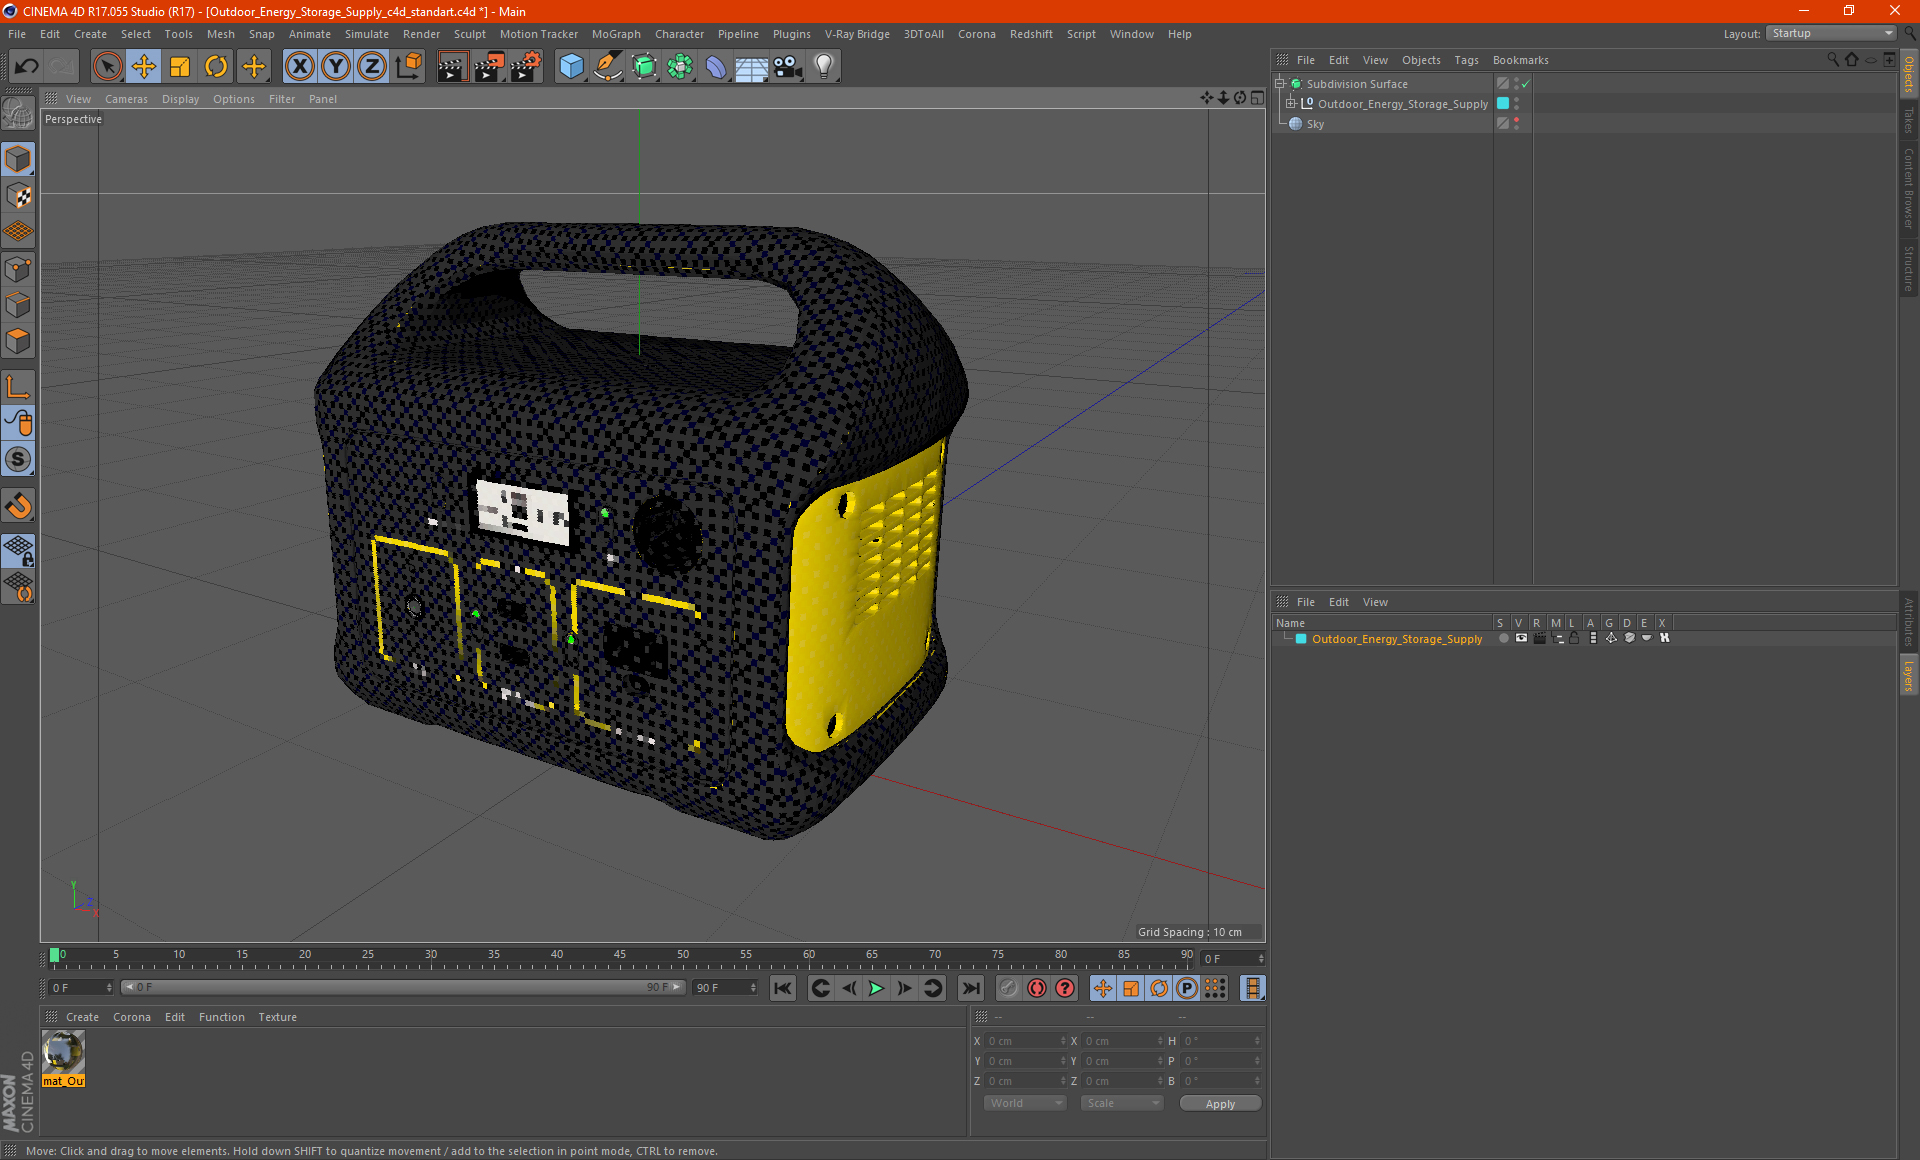Open the Spline Pen tool

point(608,67)
